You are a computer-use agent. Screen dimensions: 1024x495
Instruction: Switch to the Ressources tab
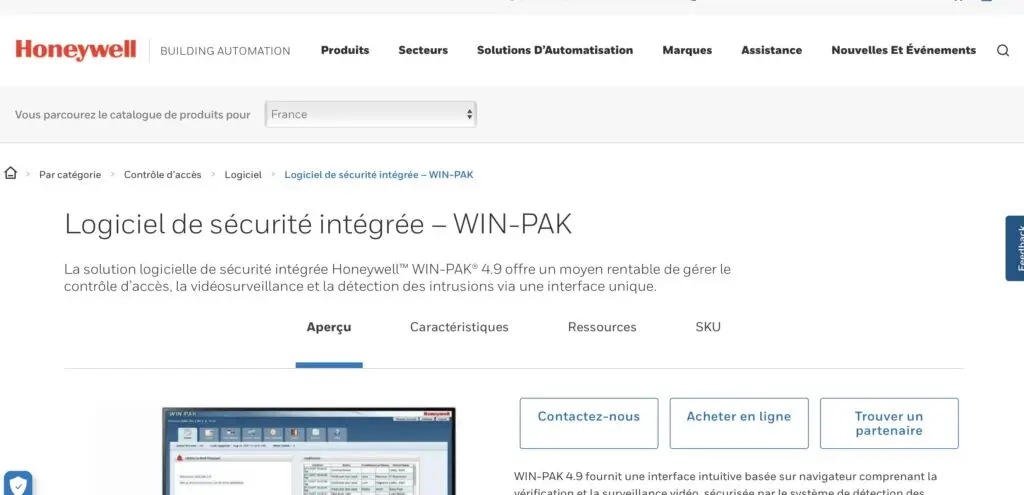[x=602, y=327]
